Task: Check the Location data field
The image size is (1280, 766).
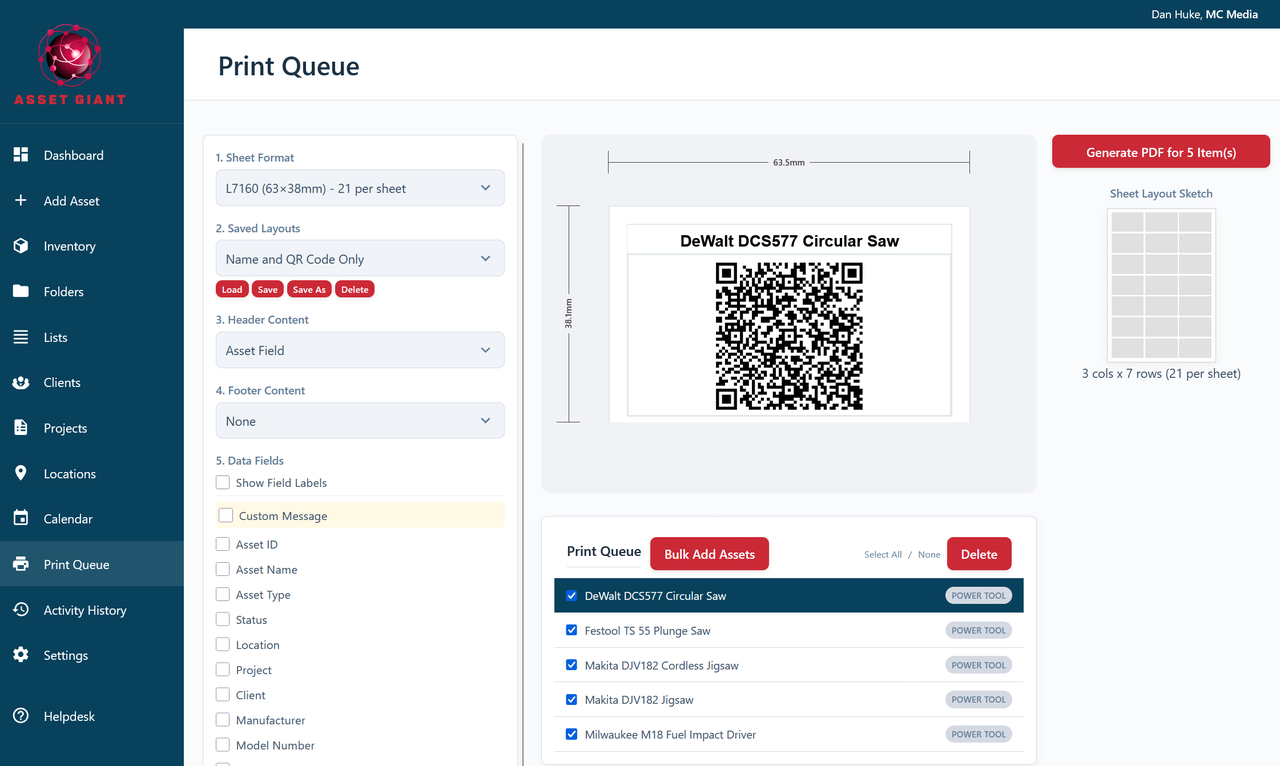Action: (223, 644)
